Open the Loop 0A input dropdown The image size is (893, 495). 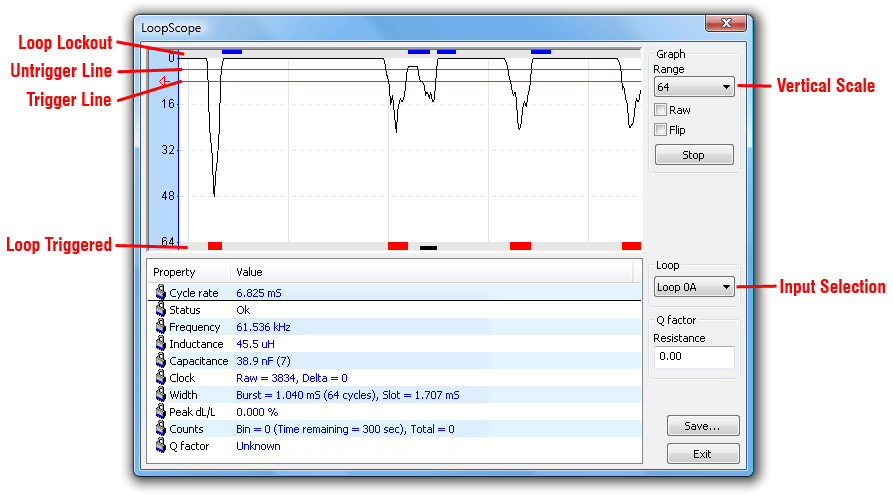tap(694, 287)
